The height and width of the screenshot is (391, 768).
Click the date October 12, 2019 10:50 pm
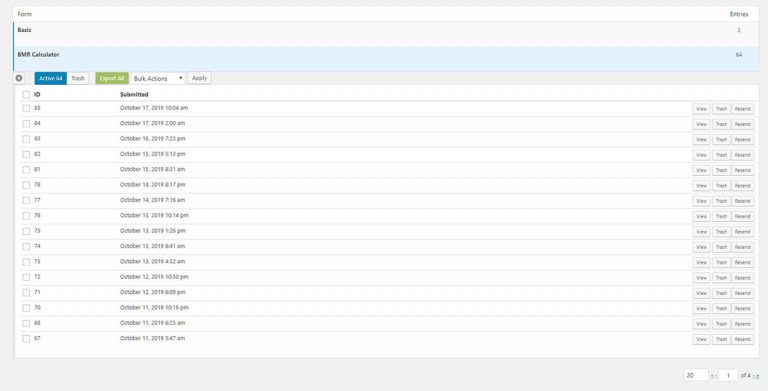[154, 277]
